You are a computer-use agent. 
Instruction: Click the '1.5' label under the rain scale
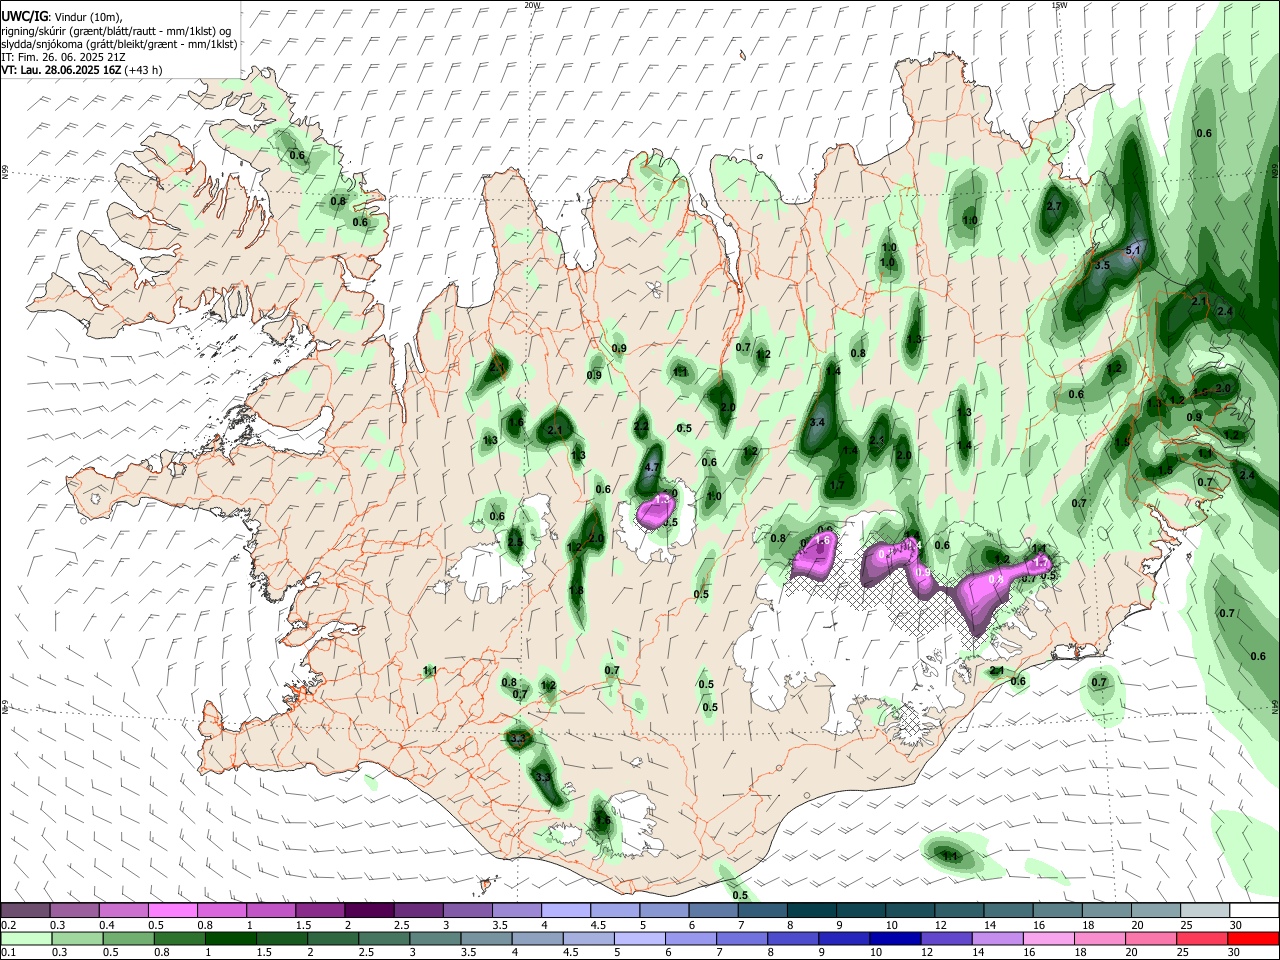[263, 952]
